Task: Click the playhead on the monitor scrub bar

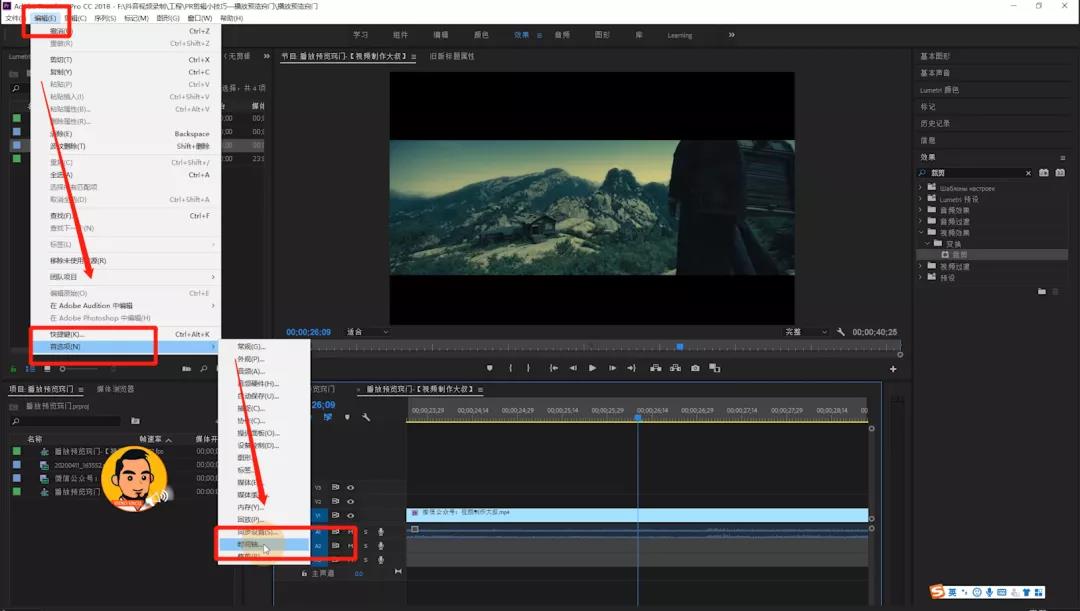Action: [680, 346]
